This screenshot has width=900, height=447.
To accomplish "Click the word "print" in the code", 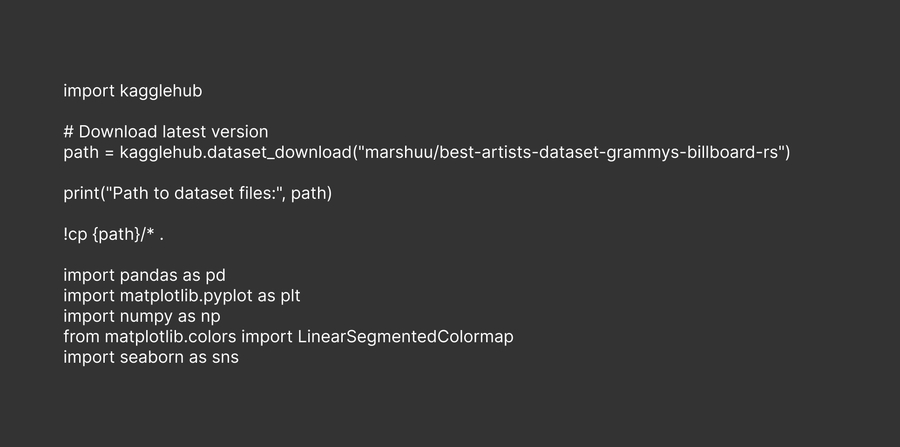I will (x=83, y=193).
